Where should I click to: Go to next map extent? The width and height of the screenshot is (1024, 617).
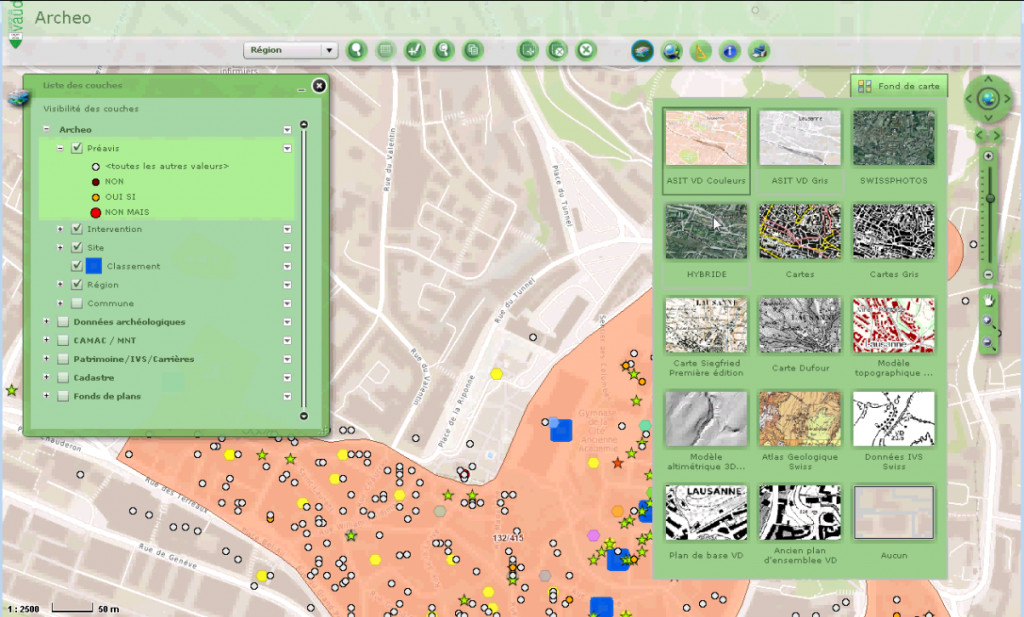[997, 135]
